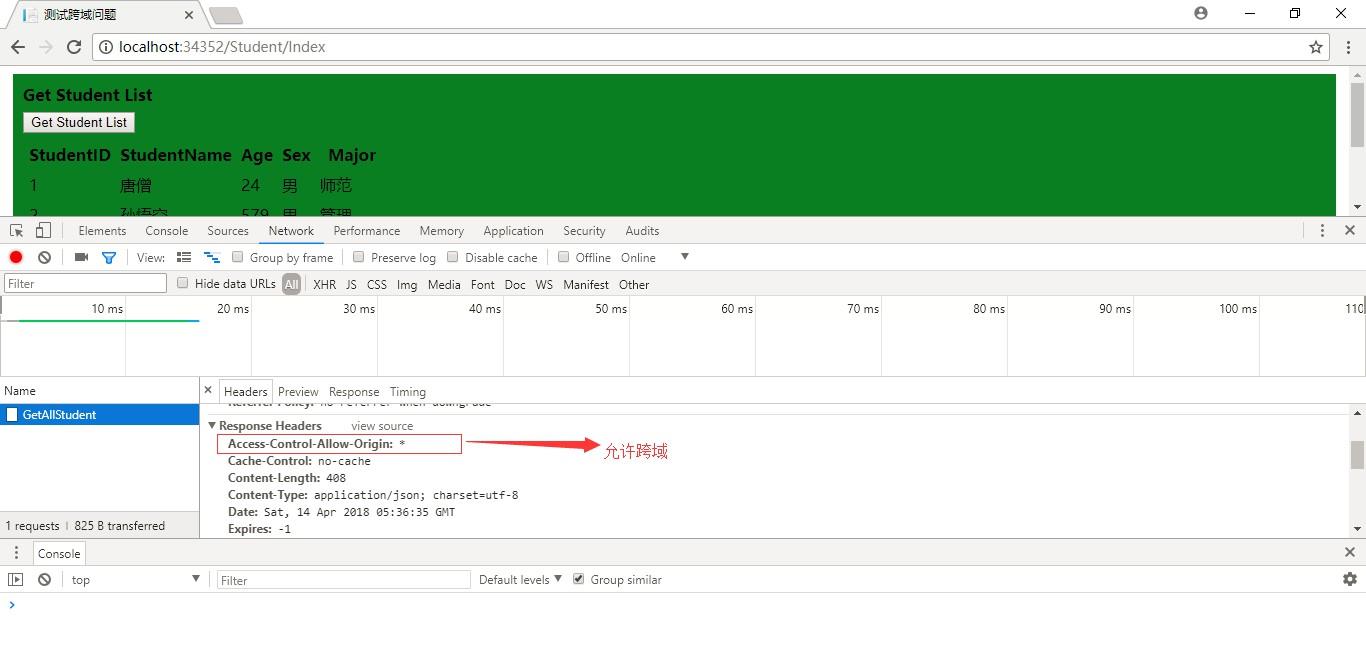Click headers pane scrollbar thumb

(1357, 454)
